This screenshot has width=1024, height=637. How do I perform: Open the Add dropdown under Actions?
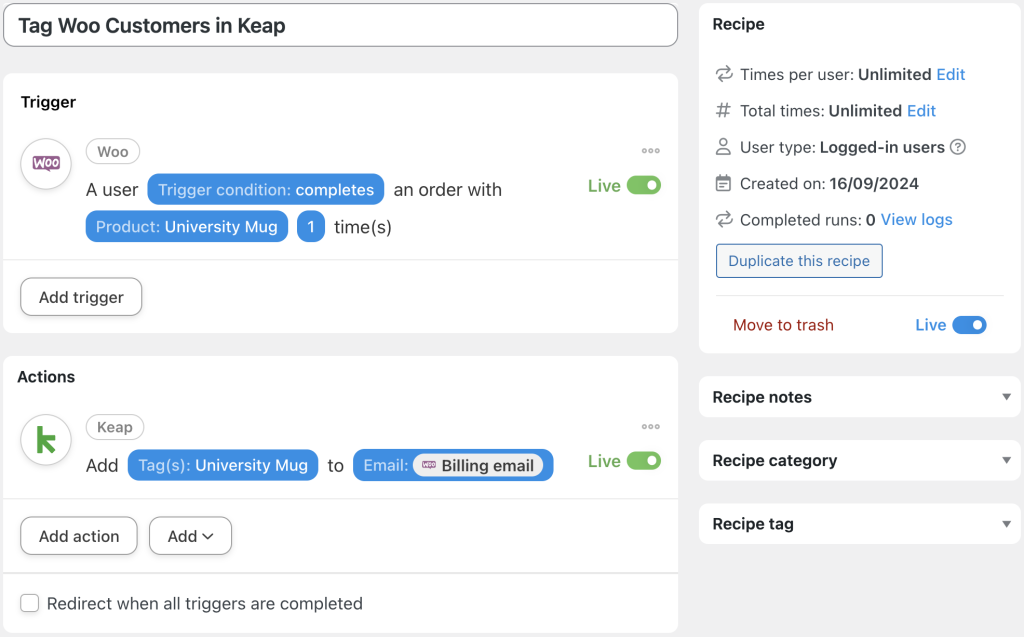190,536
